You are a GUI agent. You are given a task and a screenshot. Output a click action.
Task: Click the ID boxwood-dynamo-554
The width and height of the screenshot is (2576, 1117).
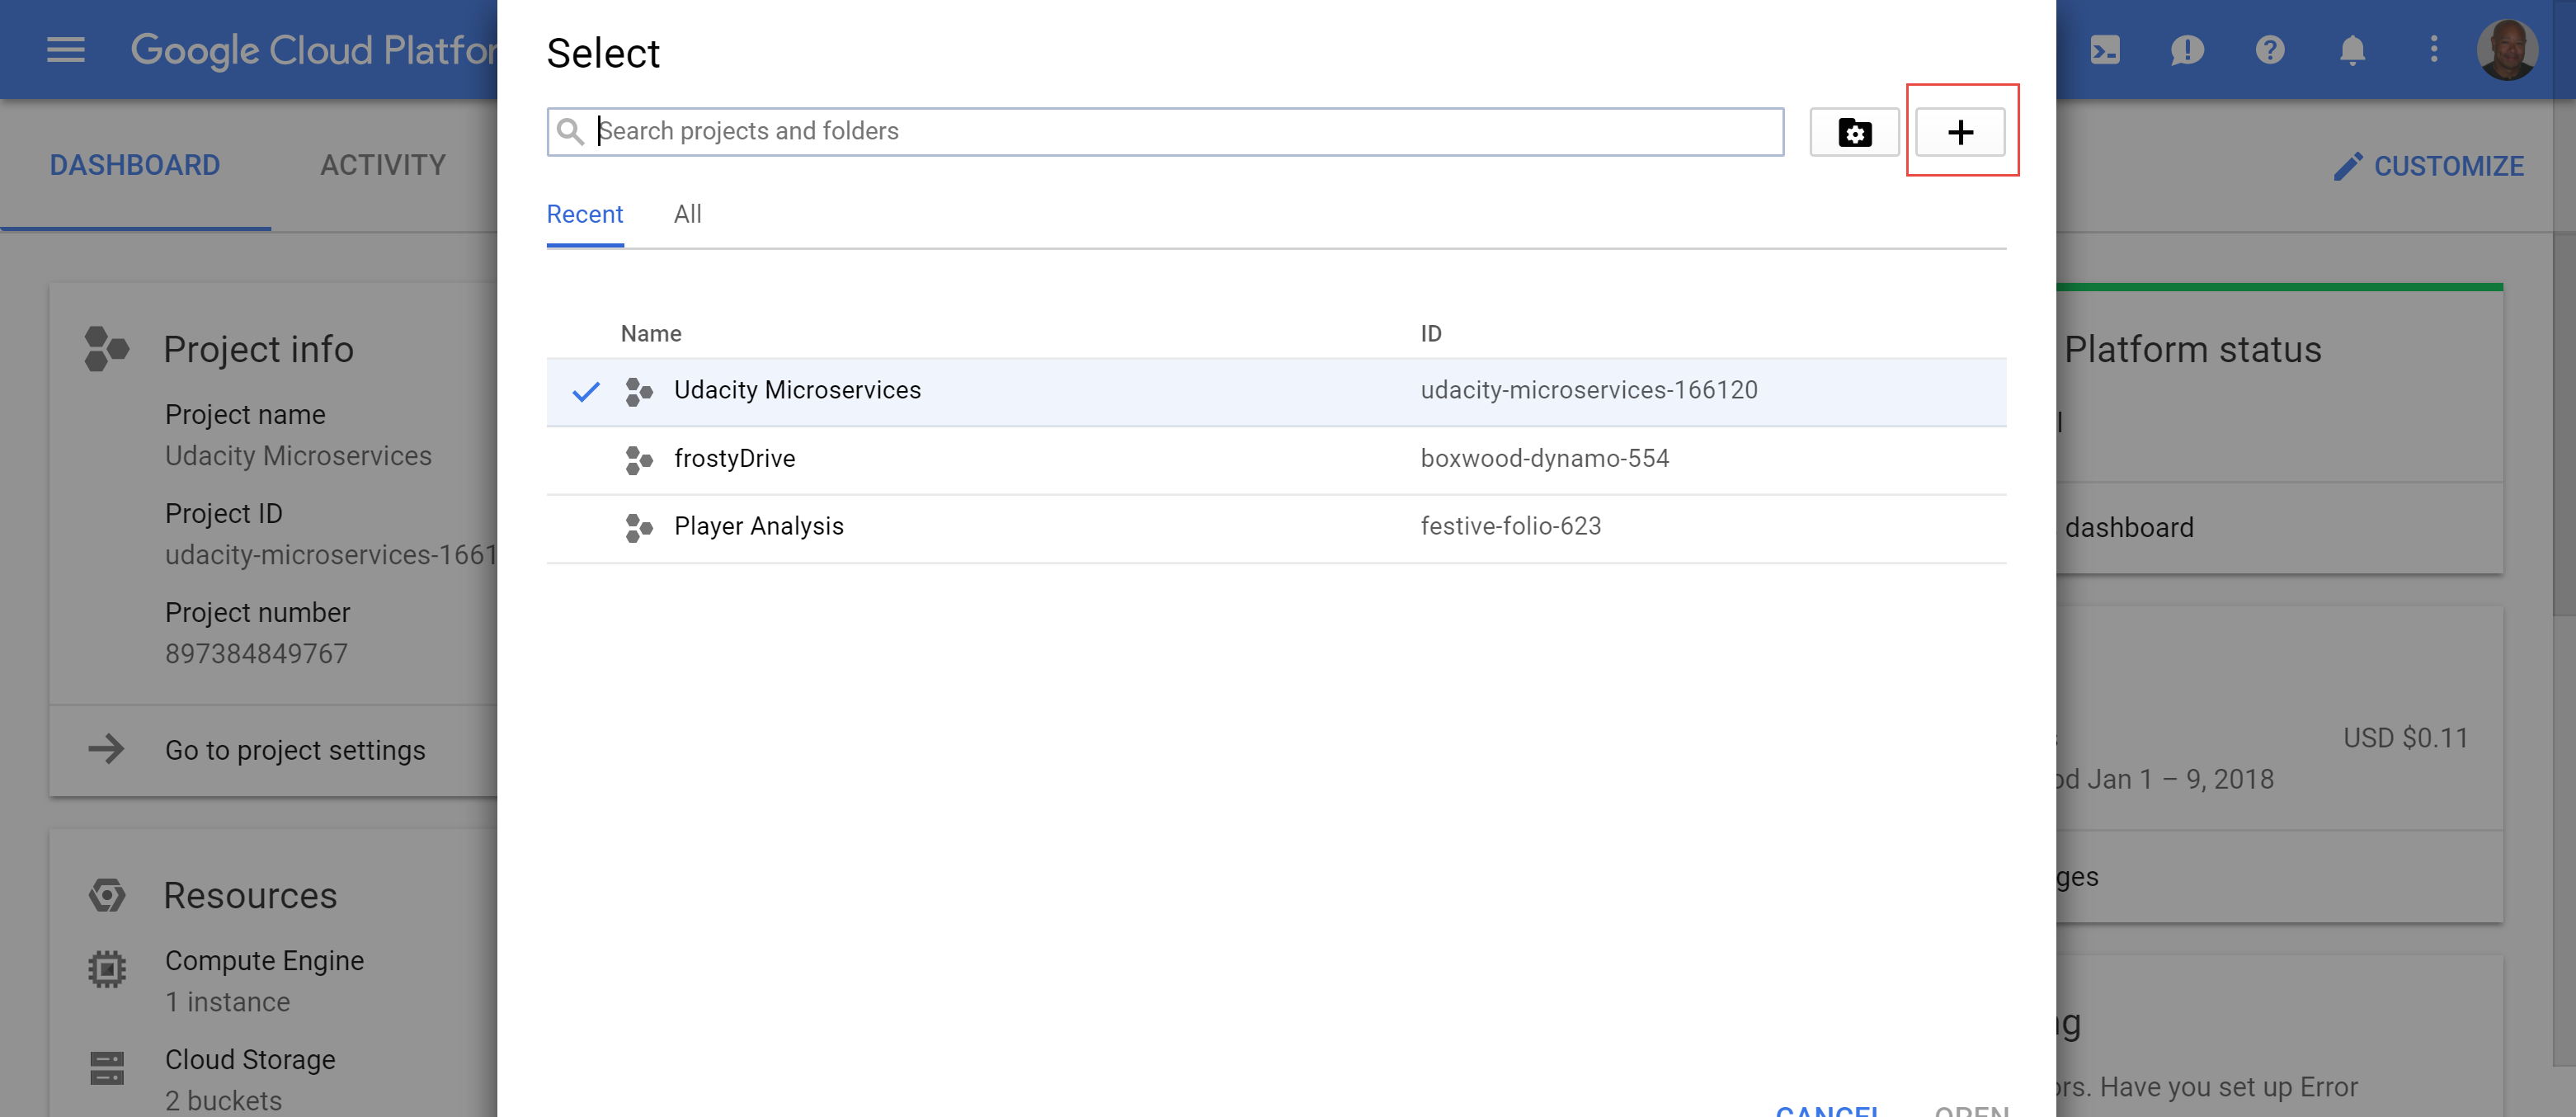[1544, 458]
